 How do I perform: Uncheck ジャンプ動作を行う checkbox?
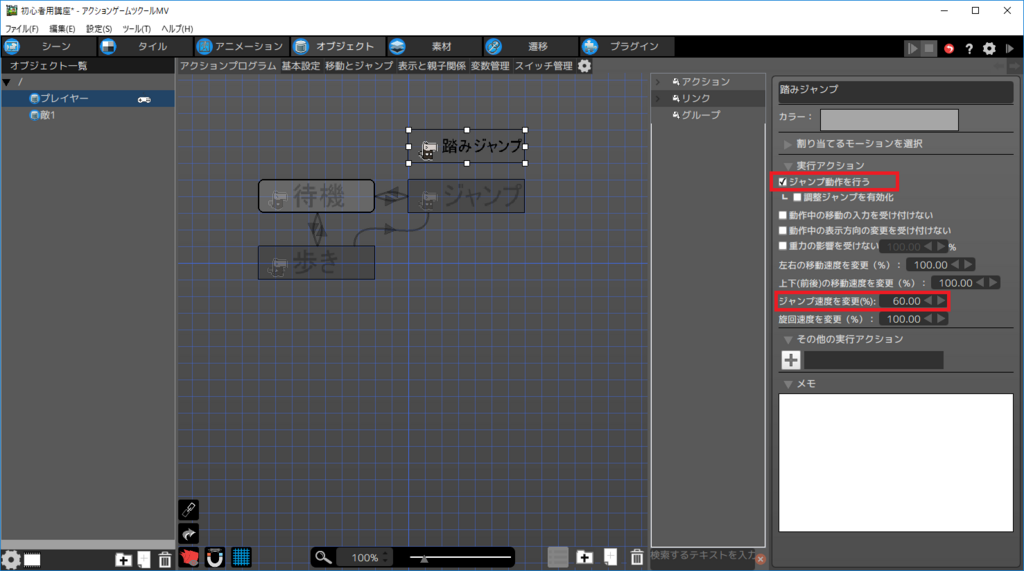pyautogui.click(x=782, y=182)
